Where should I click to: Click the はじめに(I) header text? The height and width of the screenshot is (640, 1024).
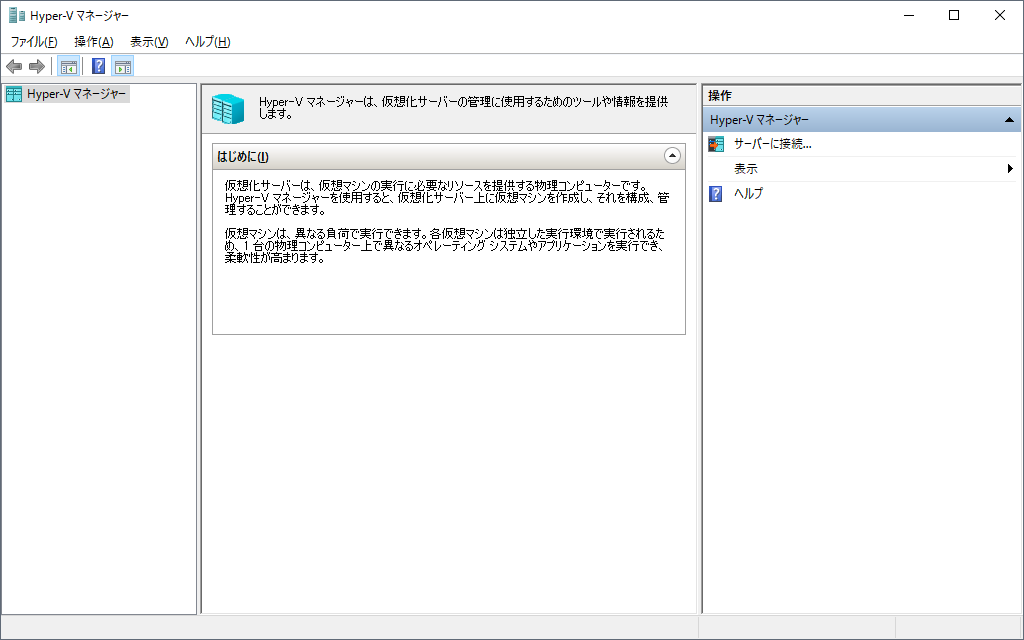point(243,157)
